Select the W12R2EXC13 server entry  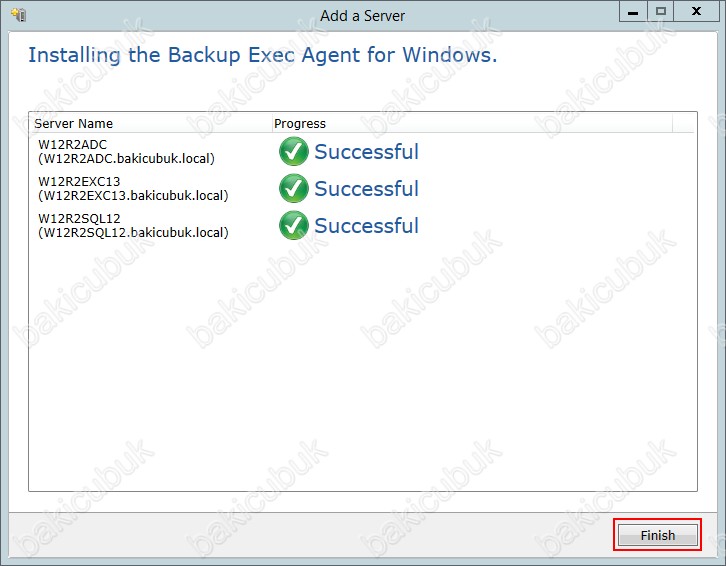(363, 189)
